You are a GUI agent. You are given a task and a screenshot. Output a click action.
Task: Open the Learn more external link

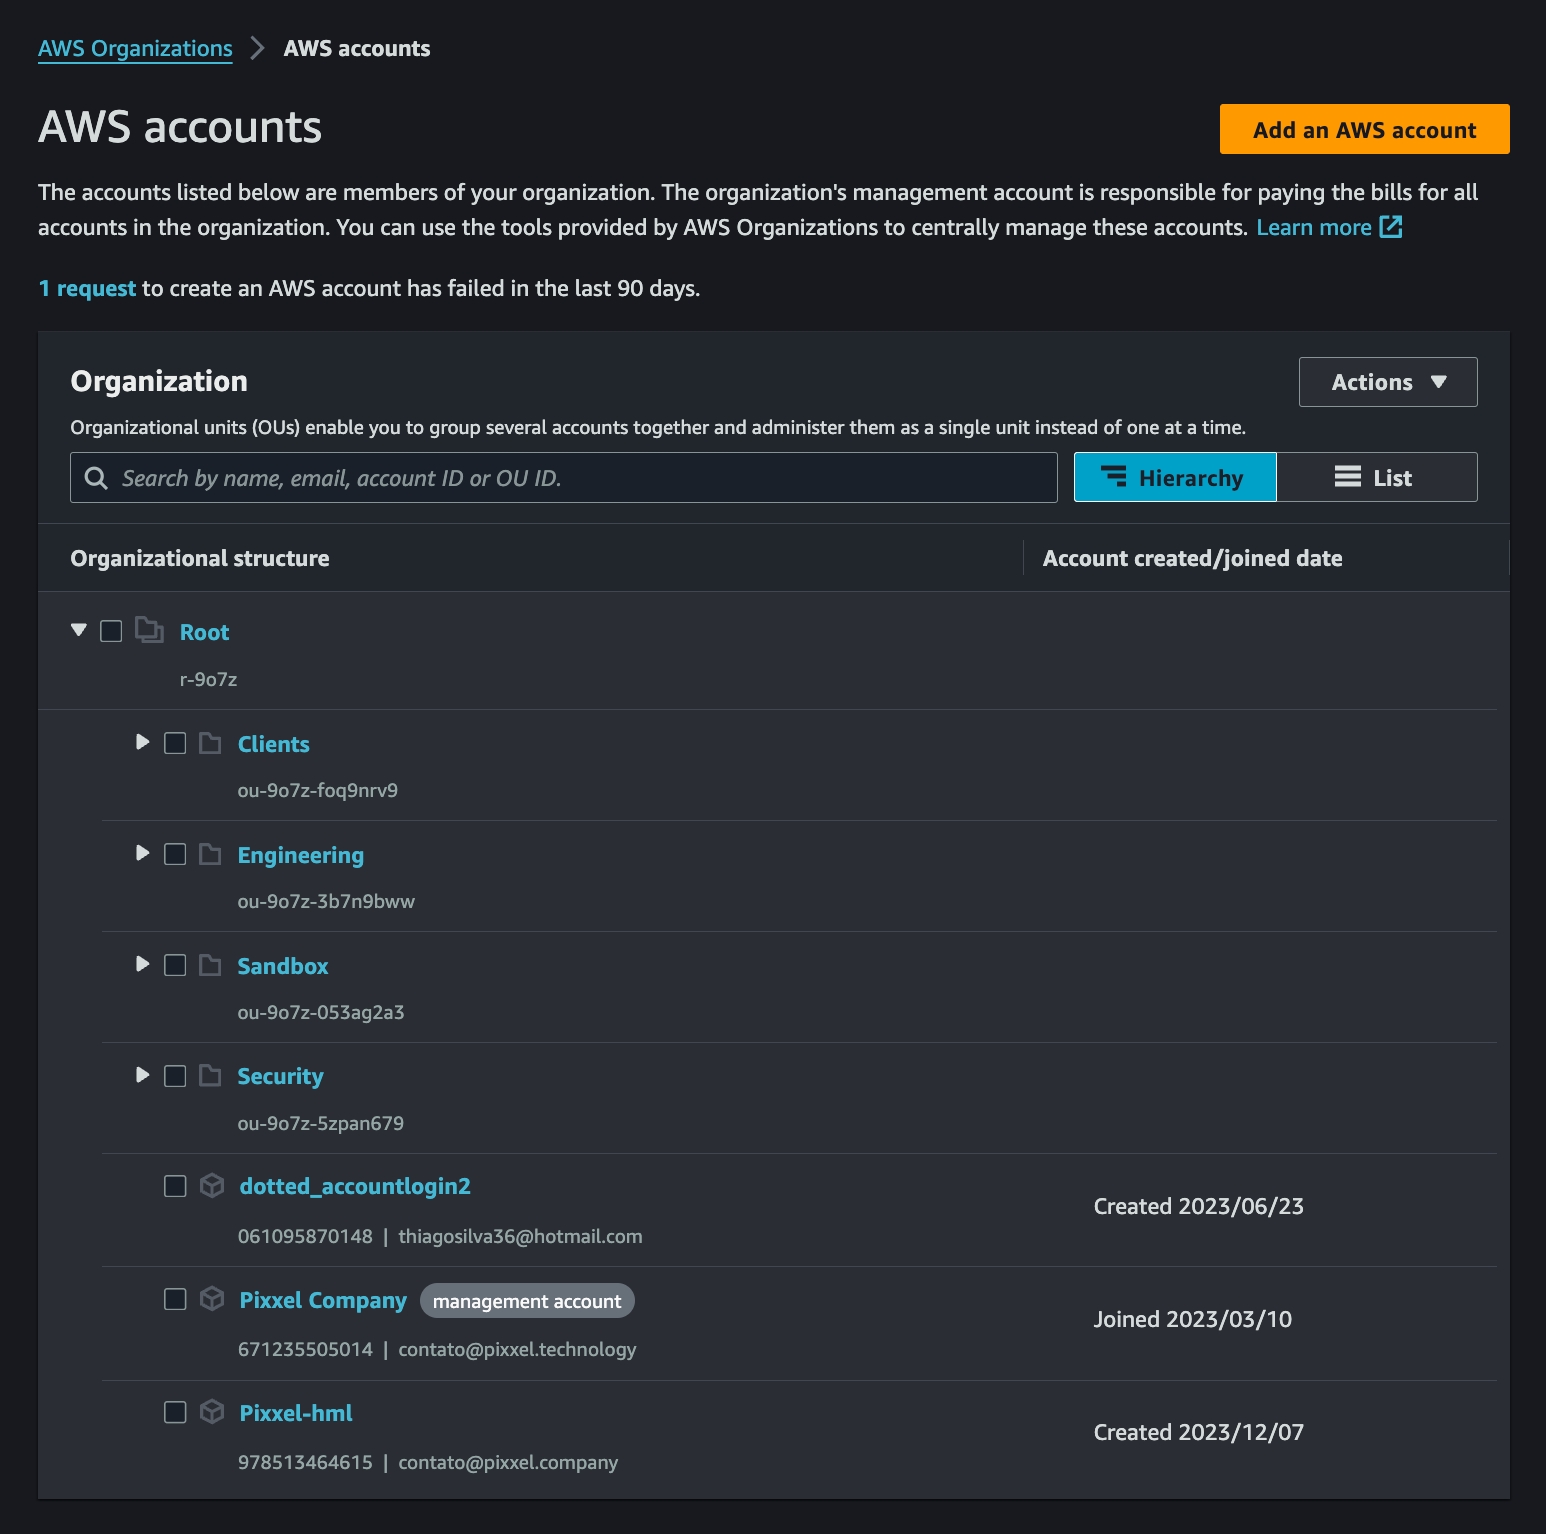[1328, 228]
